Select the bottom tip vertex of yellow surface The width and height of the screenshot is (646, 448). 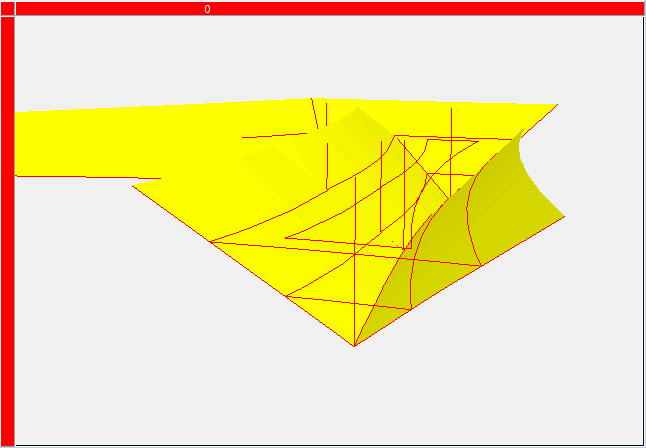tap(354, 346)
